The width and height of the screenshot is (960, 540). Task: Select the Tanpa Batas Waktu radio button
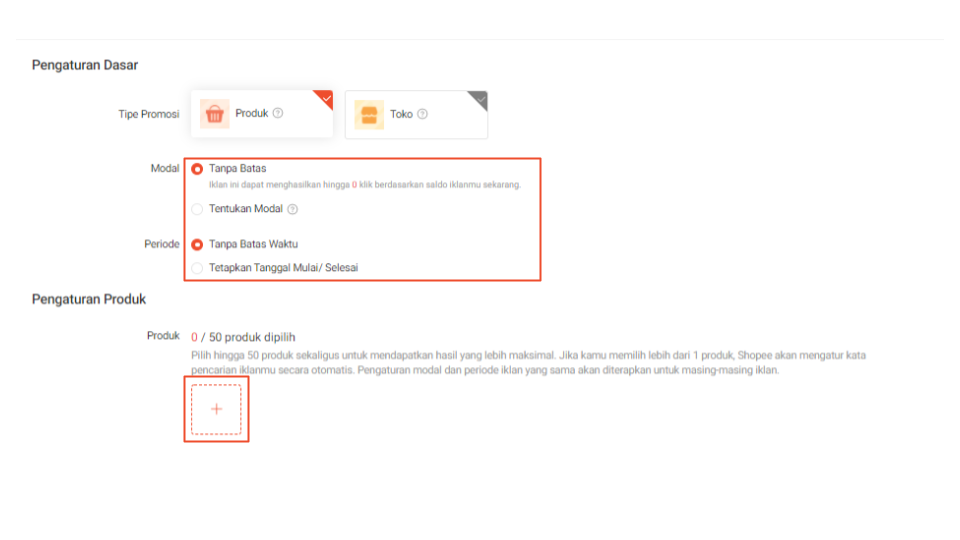click(x=197, y=244)
